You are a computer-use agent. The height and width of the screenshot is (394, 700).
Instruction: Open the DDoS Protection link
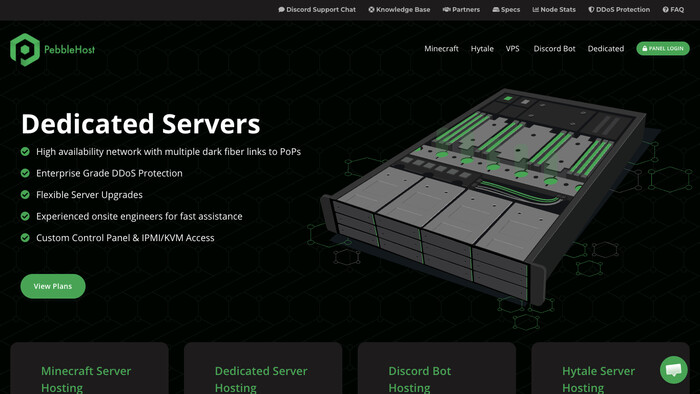click(x=619, y=9)
